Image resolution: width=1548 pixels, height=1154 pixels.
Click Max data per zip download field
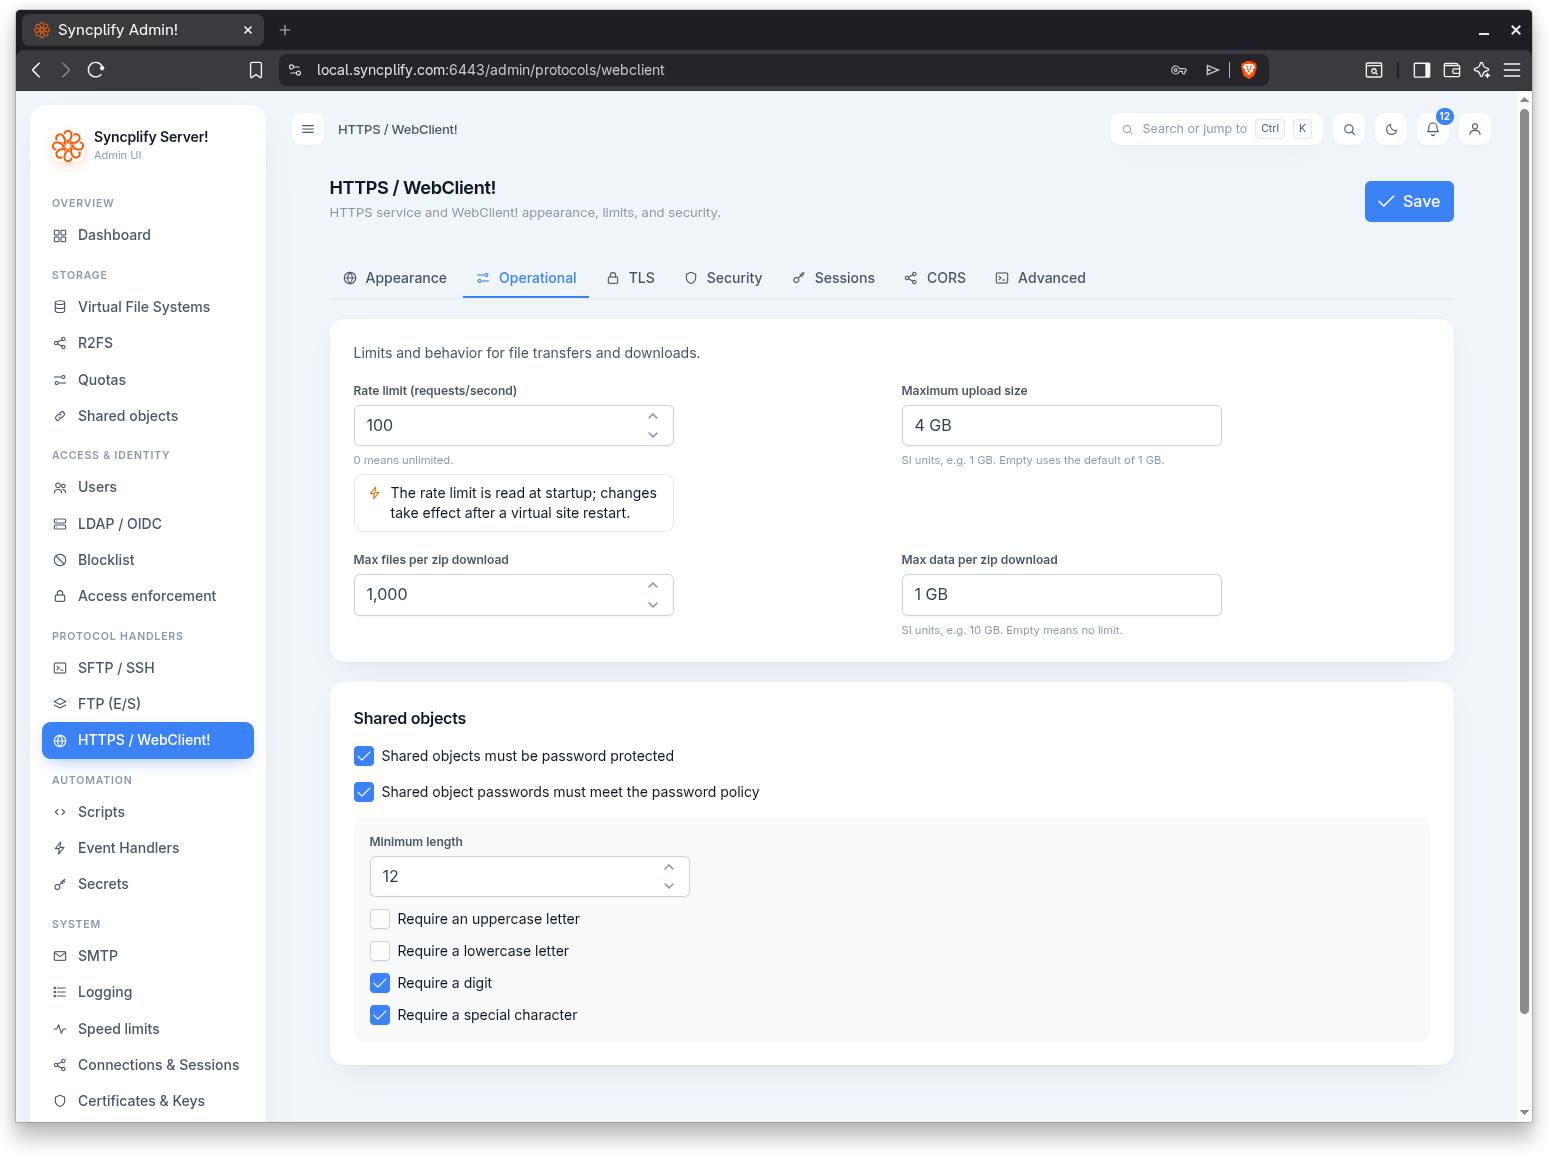pos(1061,594)
